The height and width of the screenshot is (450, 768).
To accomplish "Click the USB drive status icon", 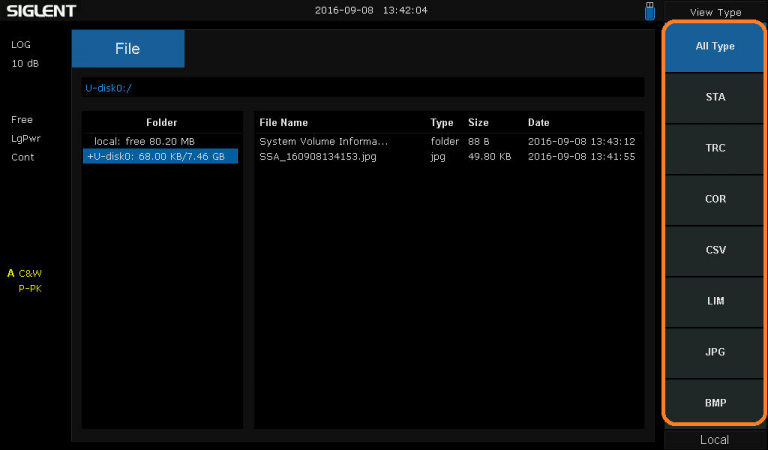I will [x=649, y=11].
